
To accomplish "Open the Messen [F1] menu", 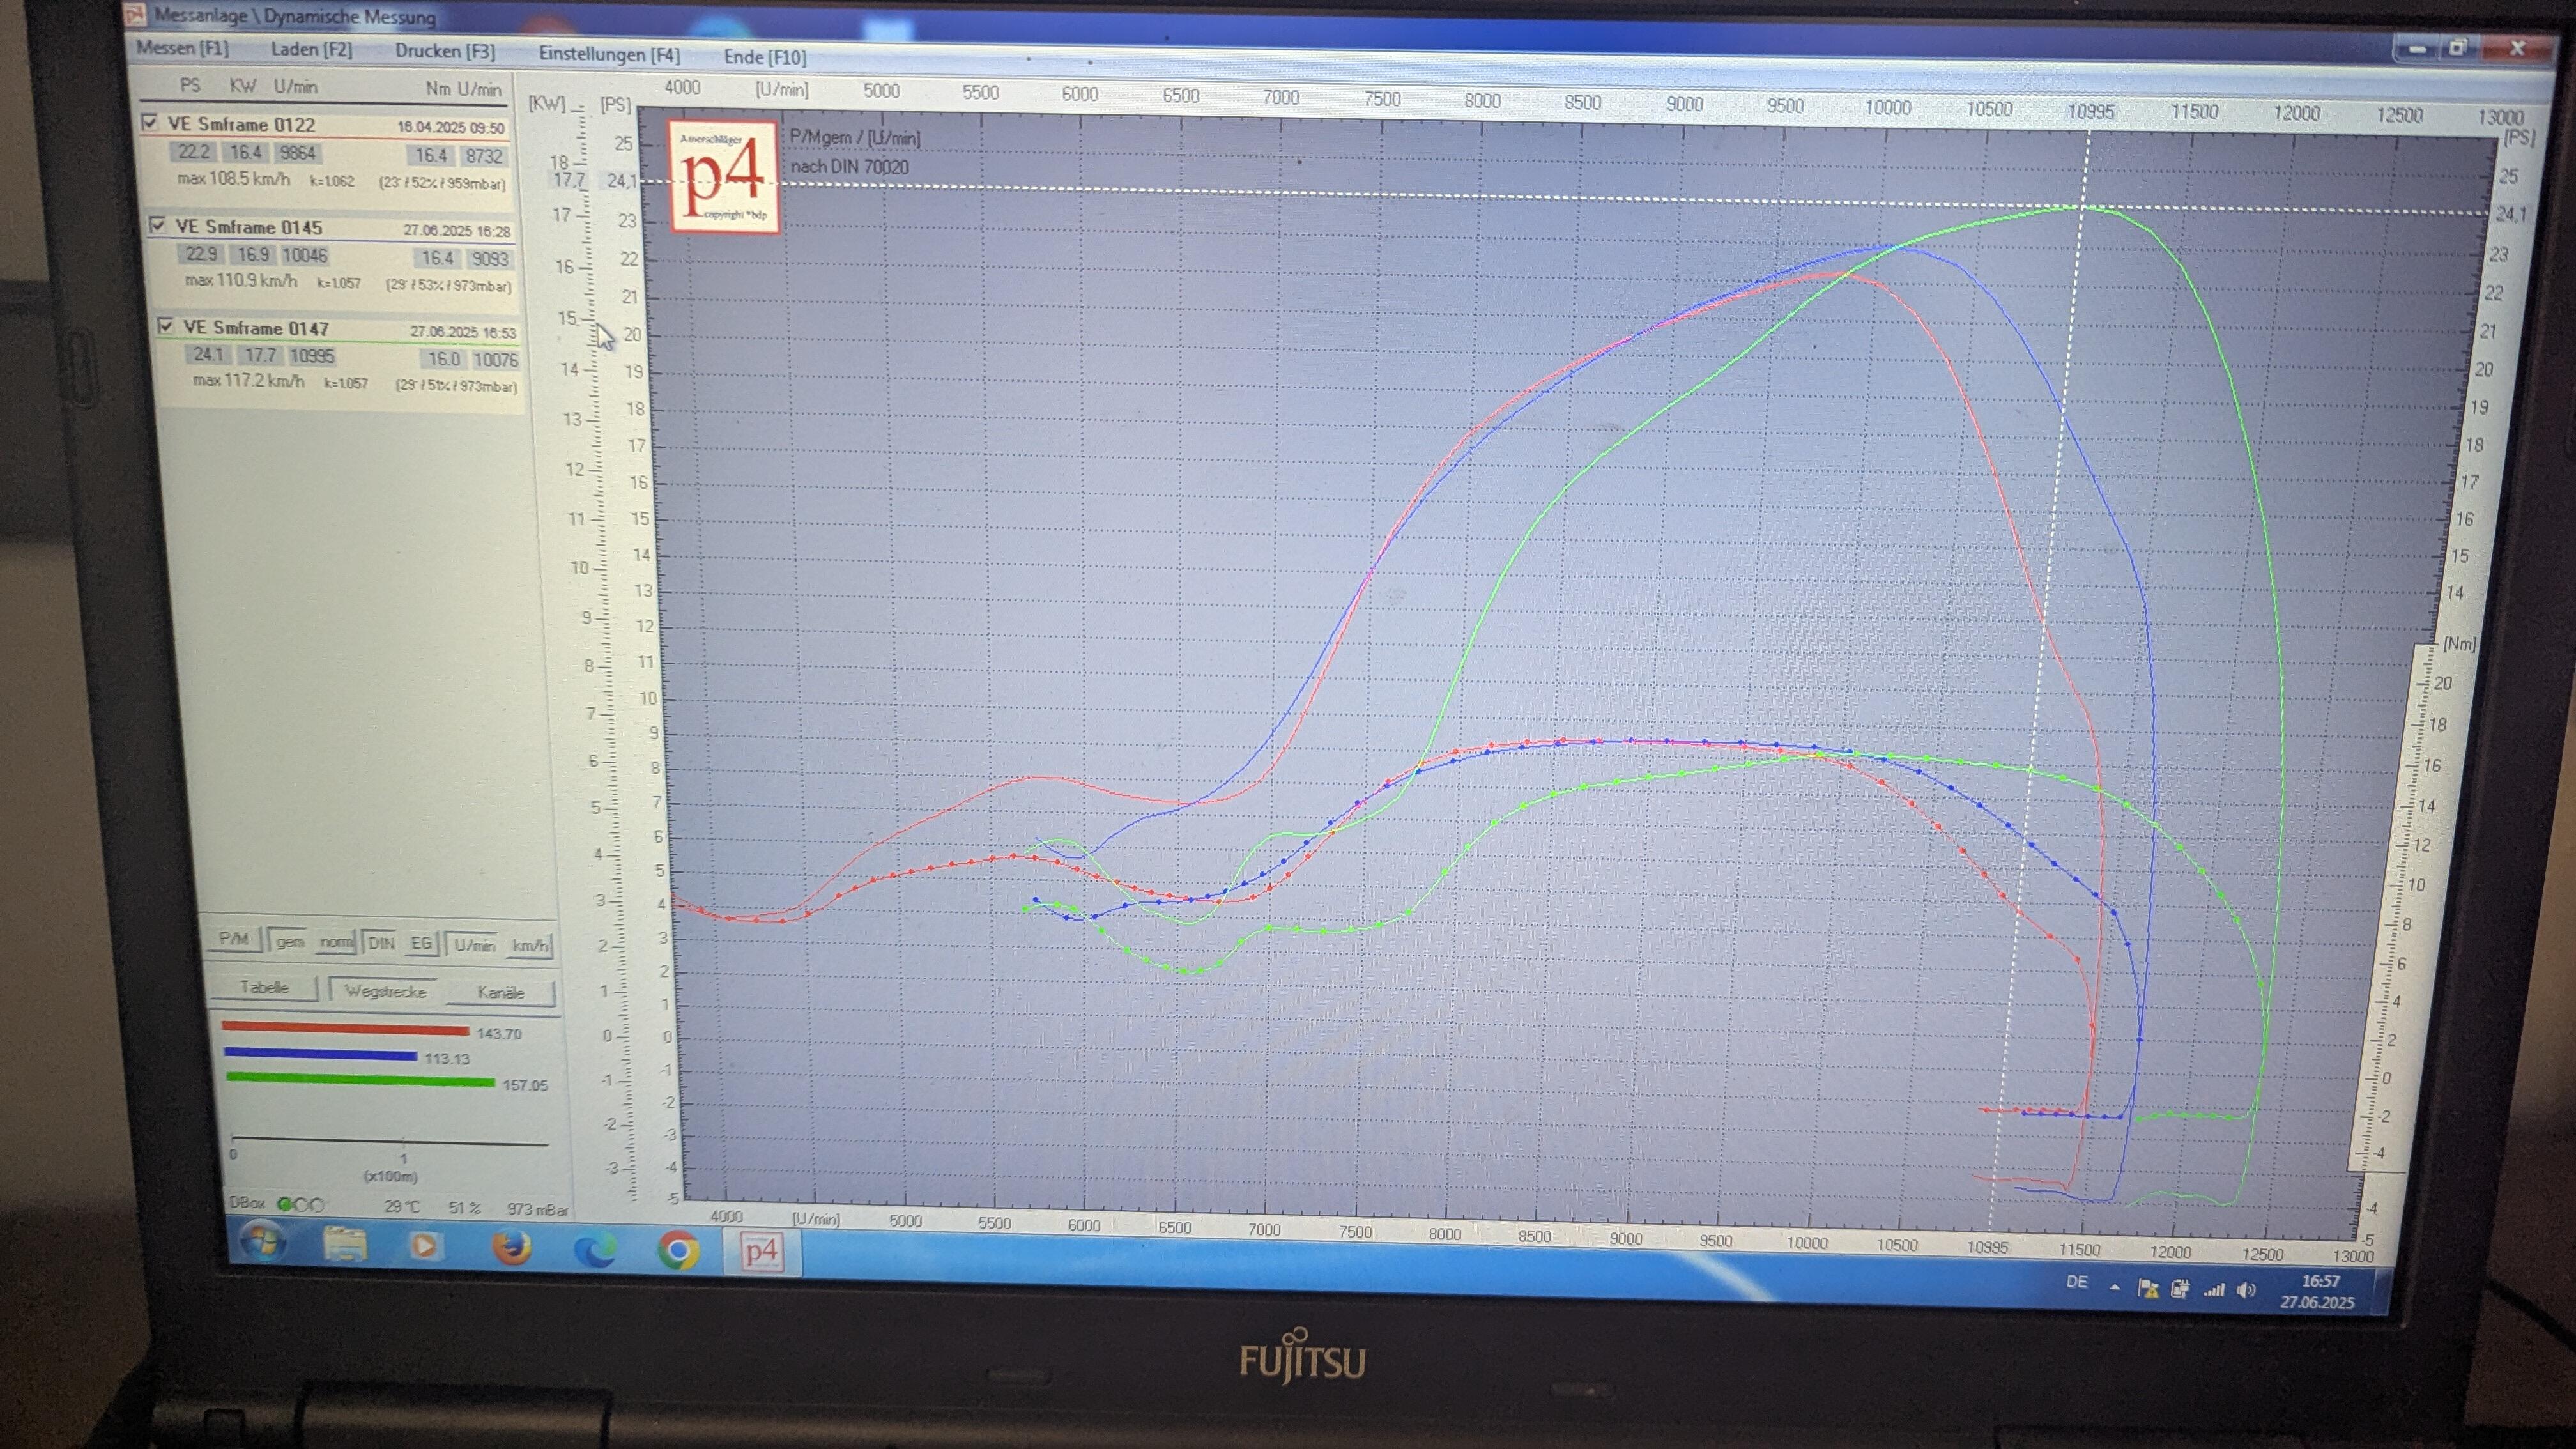I will (x=182, y=47).
